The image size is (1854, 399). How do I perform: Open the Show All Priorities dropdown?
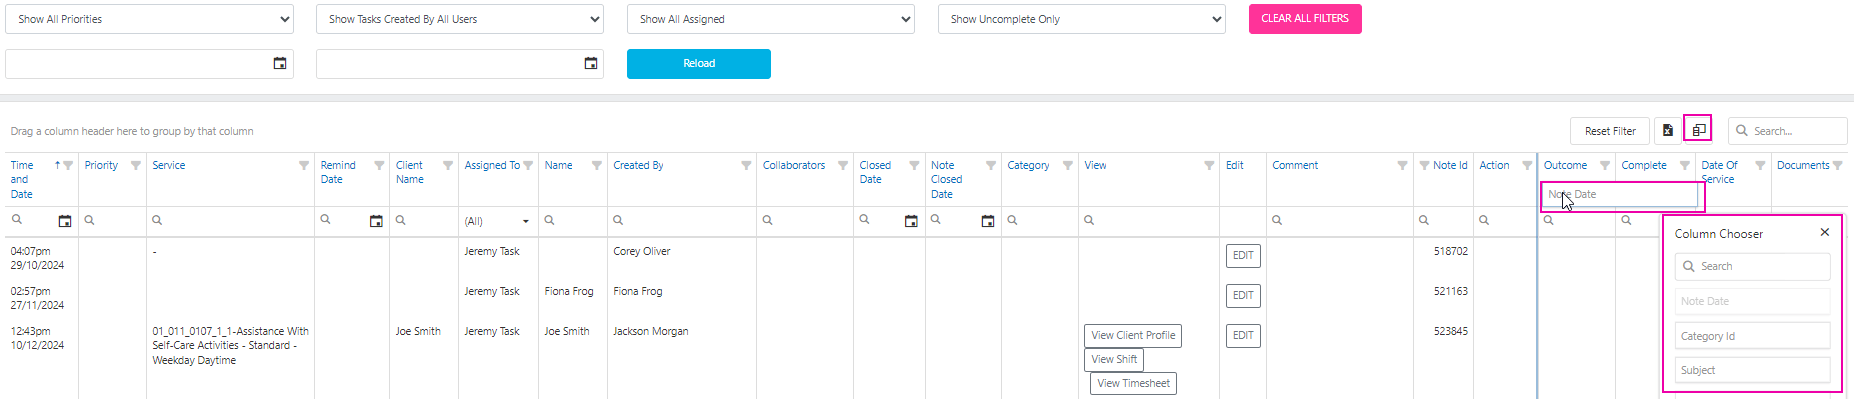coord(149,19)
